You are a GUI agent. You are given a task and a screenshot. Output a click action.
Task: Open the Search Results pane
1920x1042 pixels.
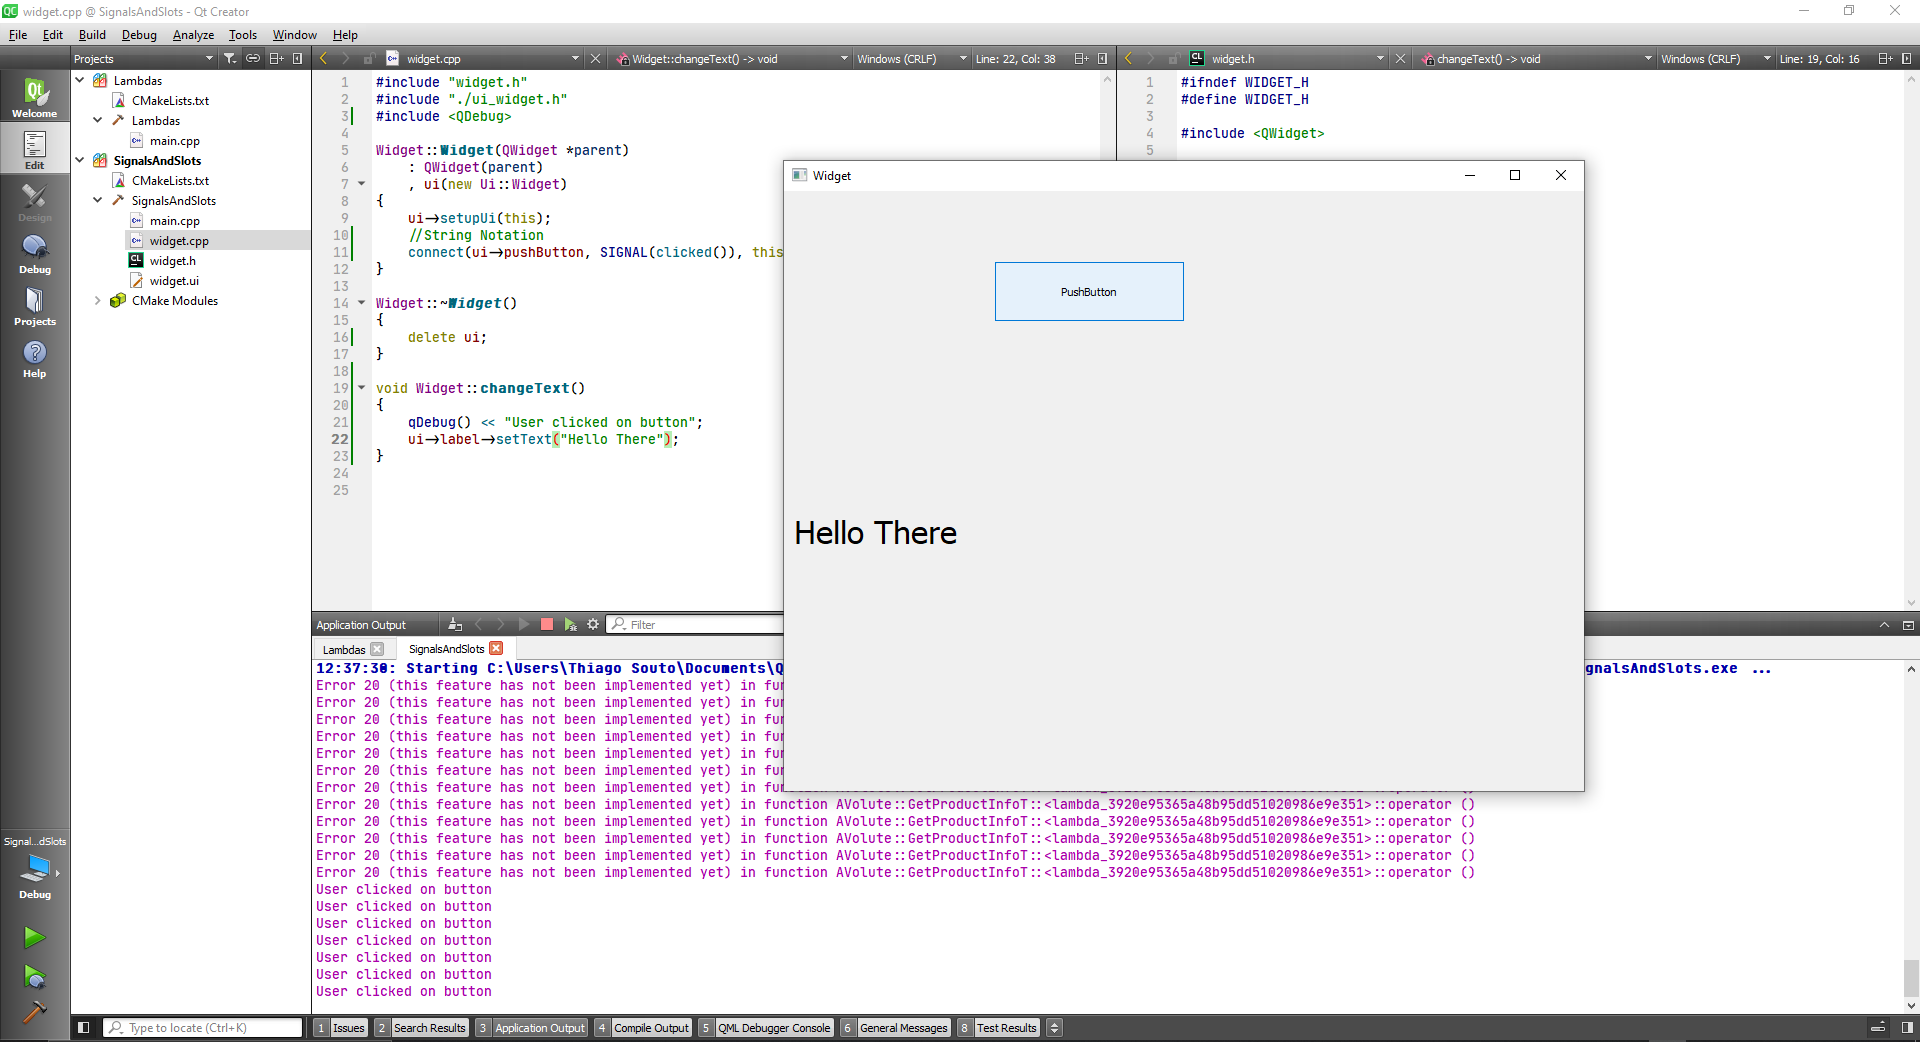[421, 1028]
